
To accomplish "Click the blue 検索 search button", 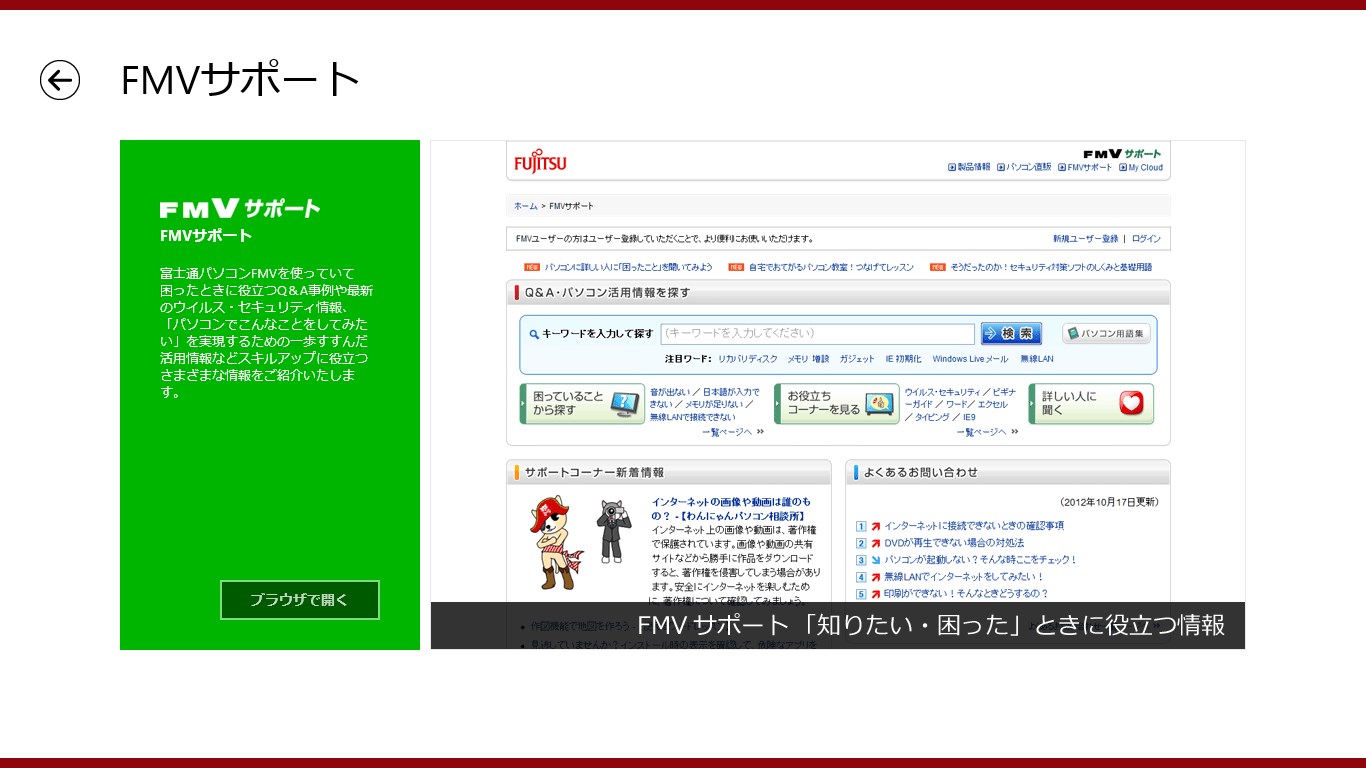I will (1011, 333).
